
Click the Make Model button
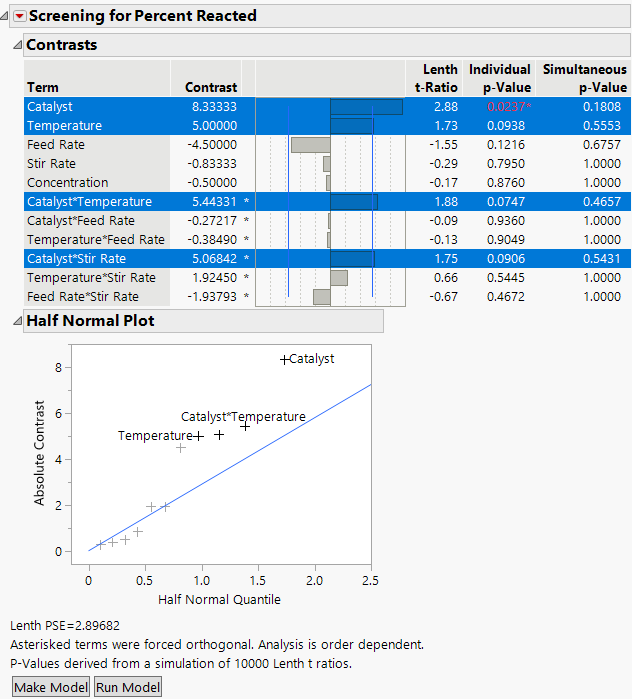click(50, 687)
